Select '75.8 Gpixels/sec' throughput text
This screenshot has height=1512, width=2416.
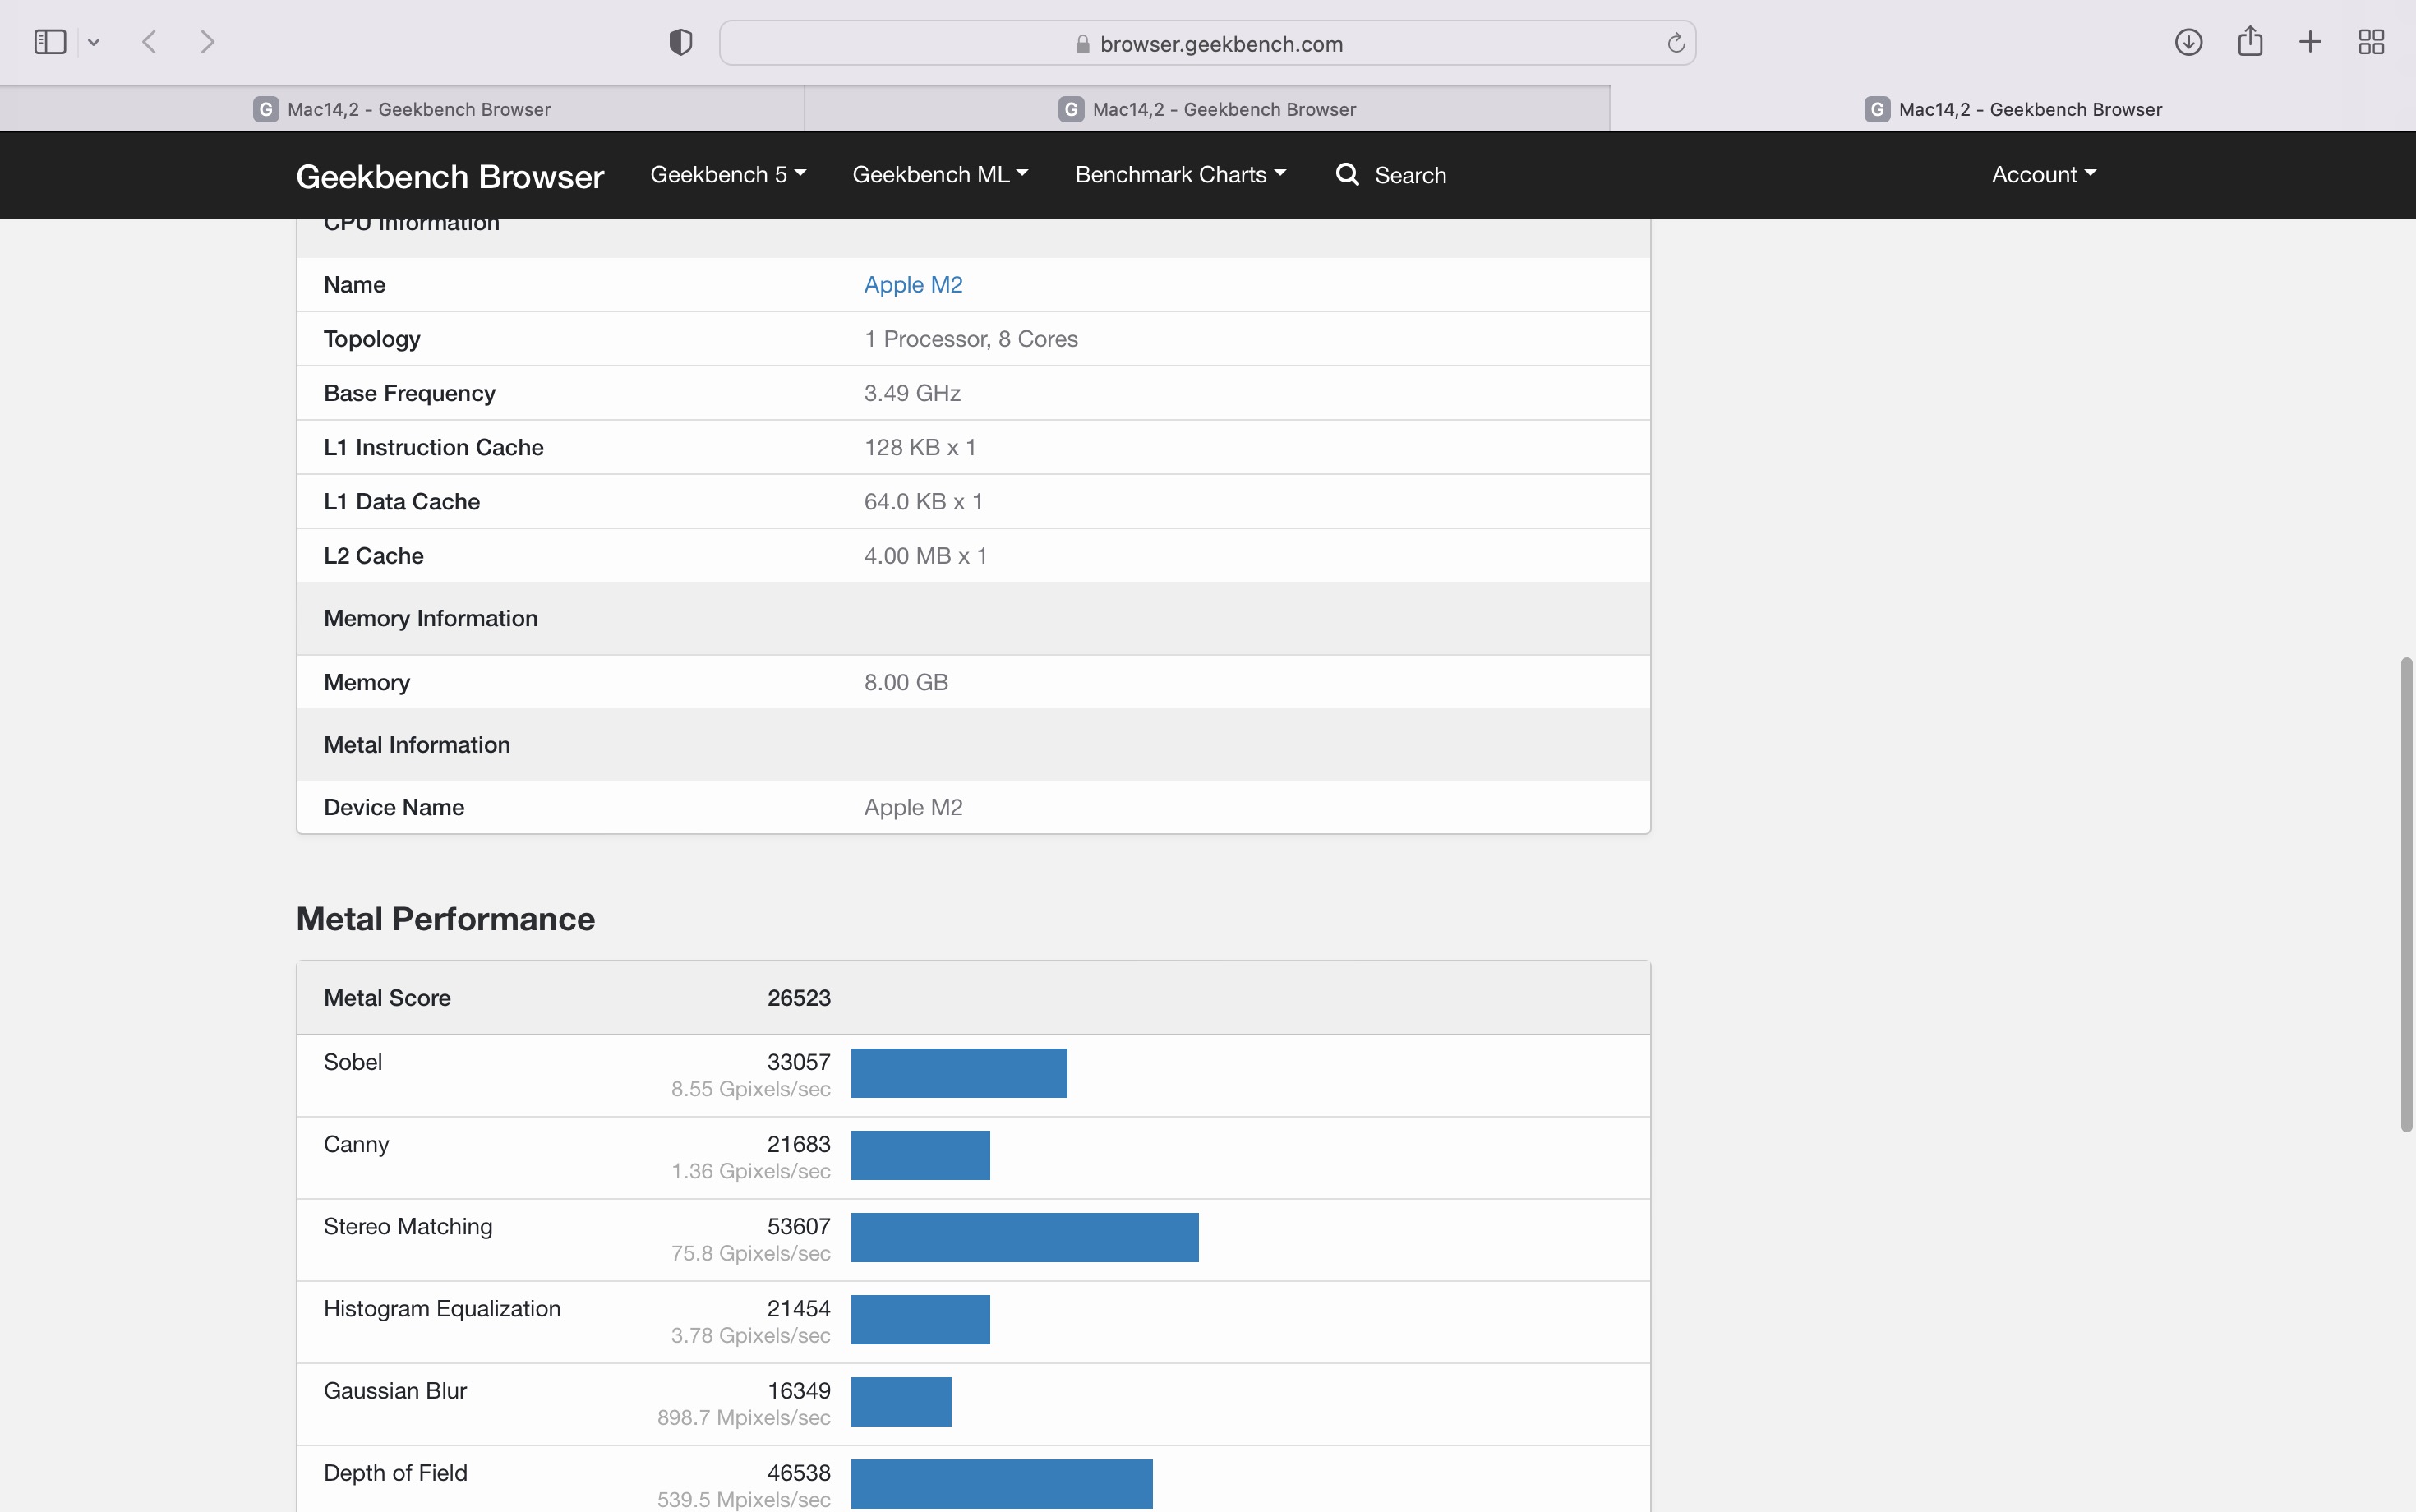point(751,1253)
